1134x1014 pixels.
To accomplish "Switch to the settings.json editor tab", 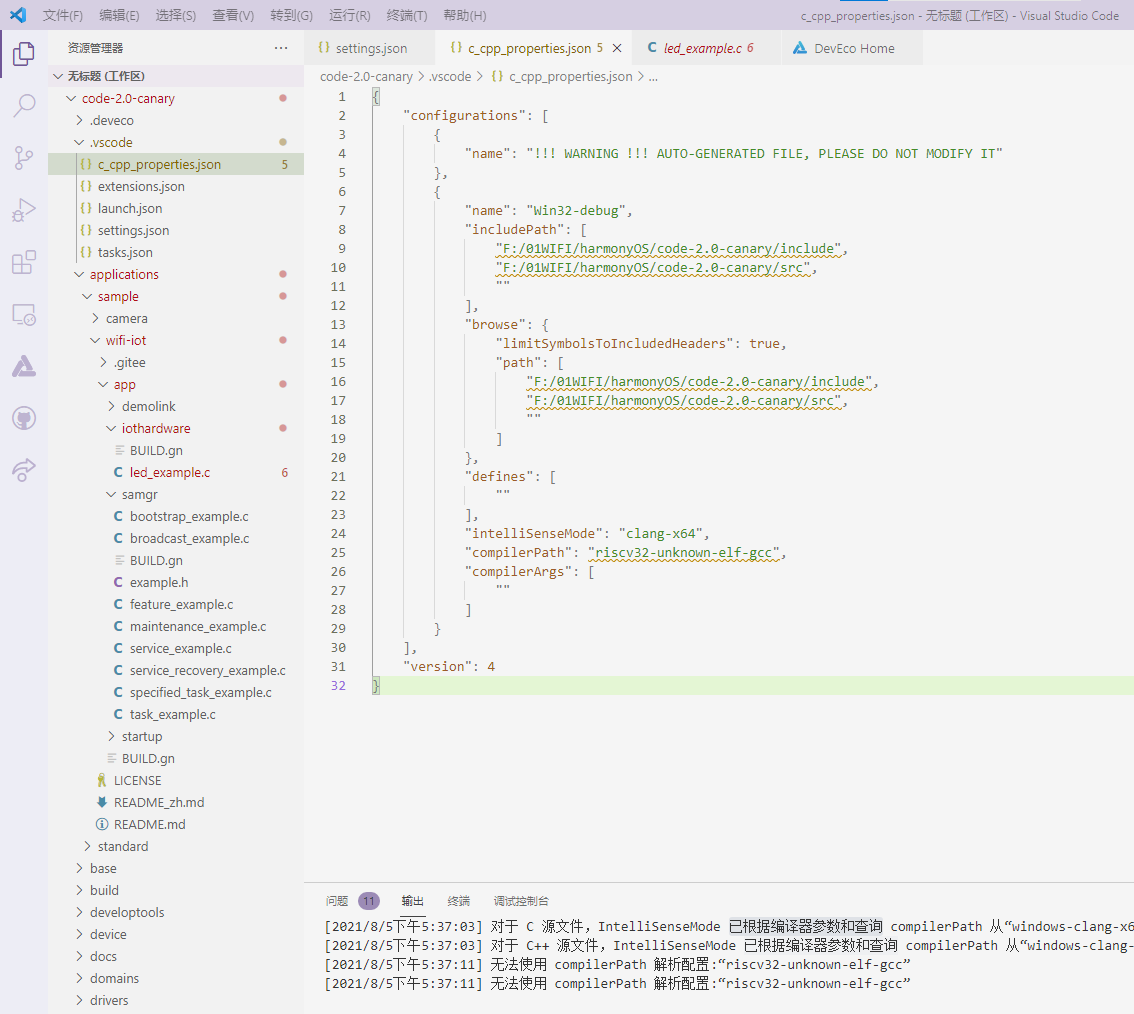I will point(370,48).
